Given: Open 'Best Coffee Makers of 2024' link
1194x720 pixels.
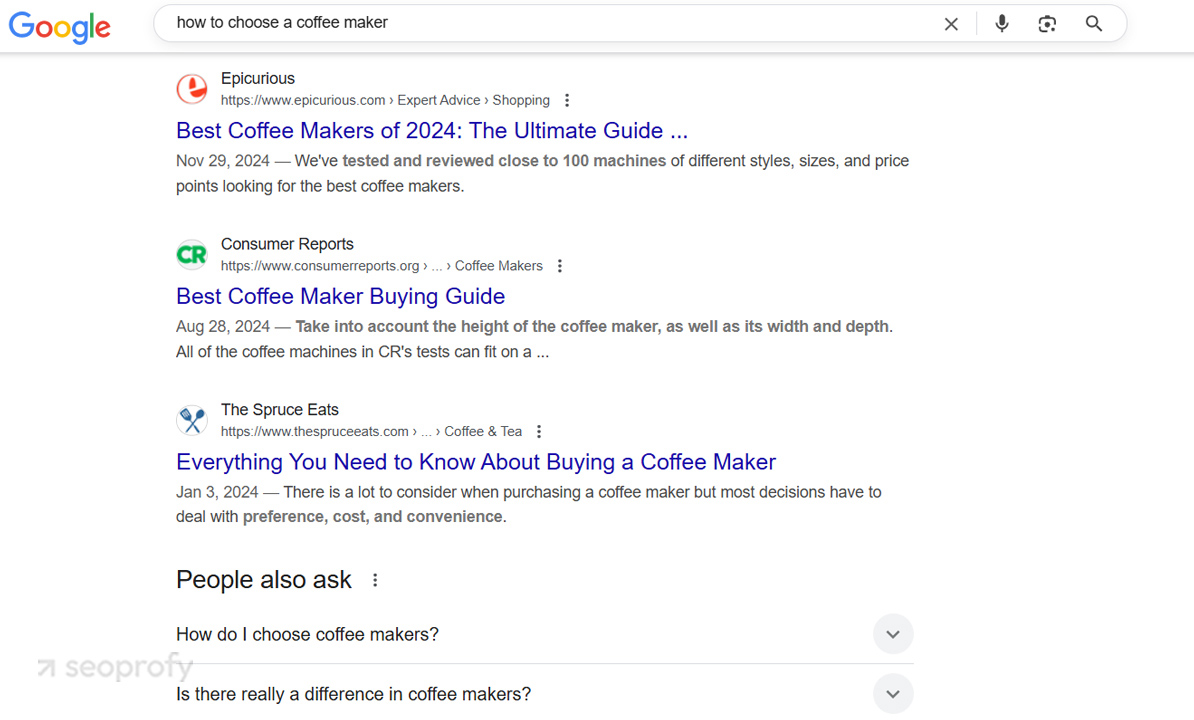Looking at the screenshot, I should (432, 131).
